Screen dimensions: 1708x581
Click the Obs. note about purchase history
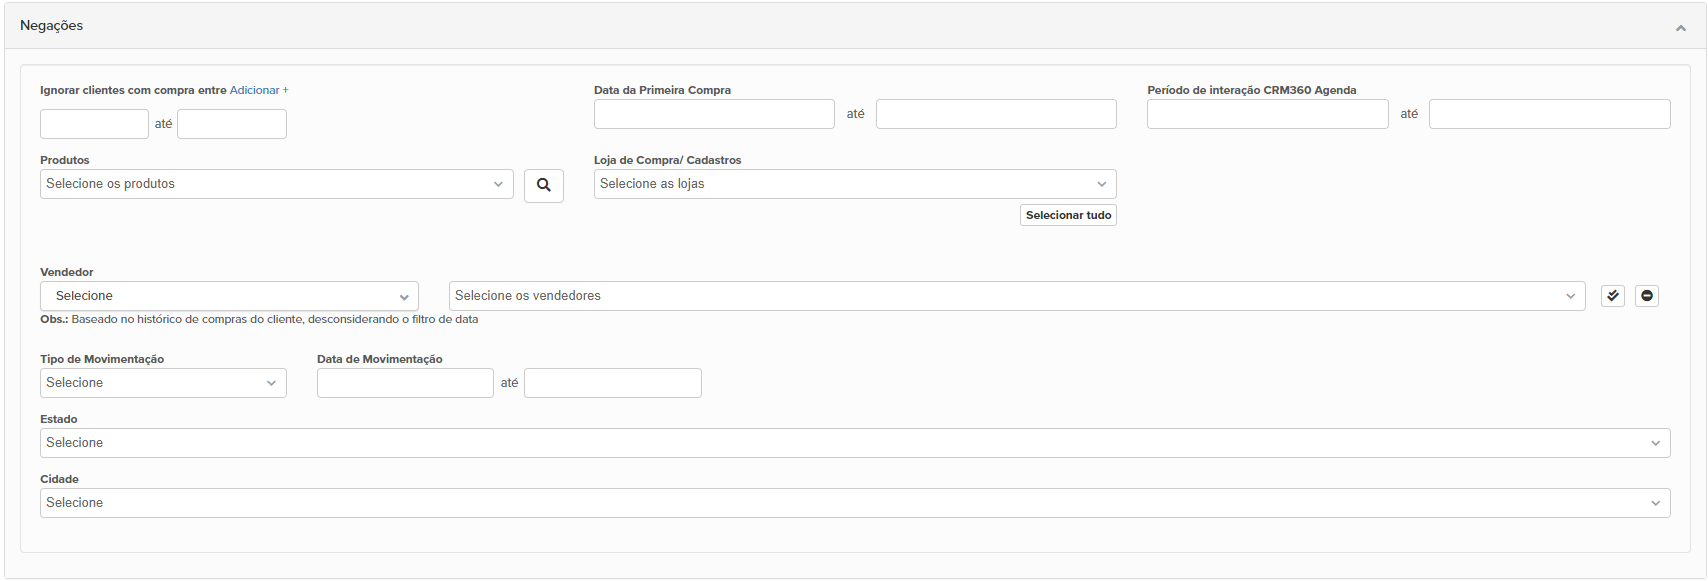pyautogui.click(x=259, y=320)
